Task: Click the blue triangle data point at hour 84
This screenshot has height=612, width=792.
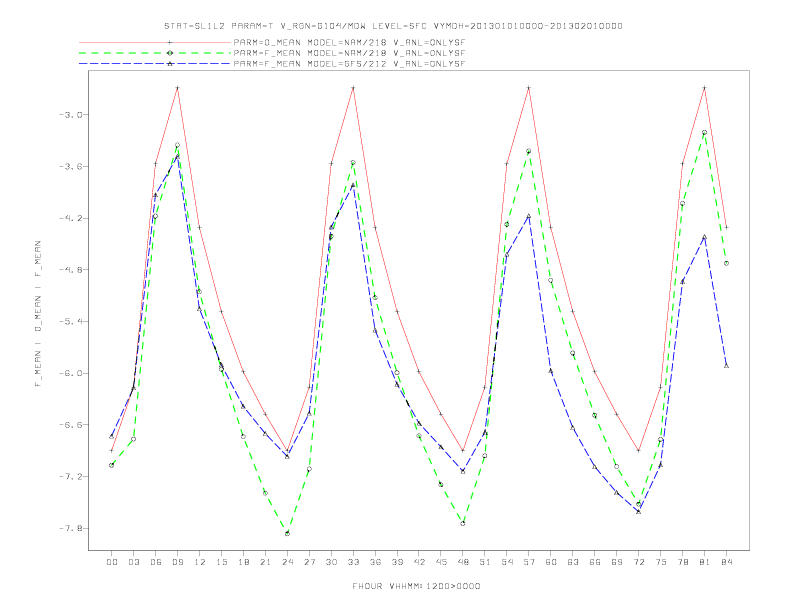Action: [726, 366]
